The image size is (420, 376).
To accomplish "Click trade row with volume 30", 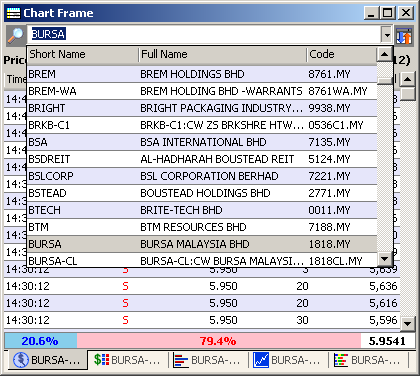I will [x=202, y=320].
